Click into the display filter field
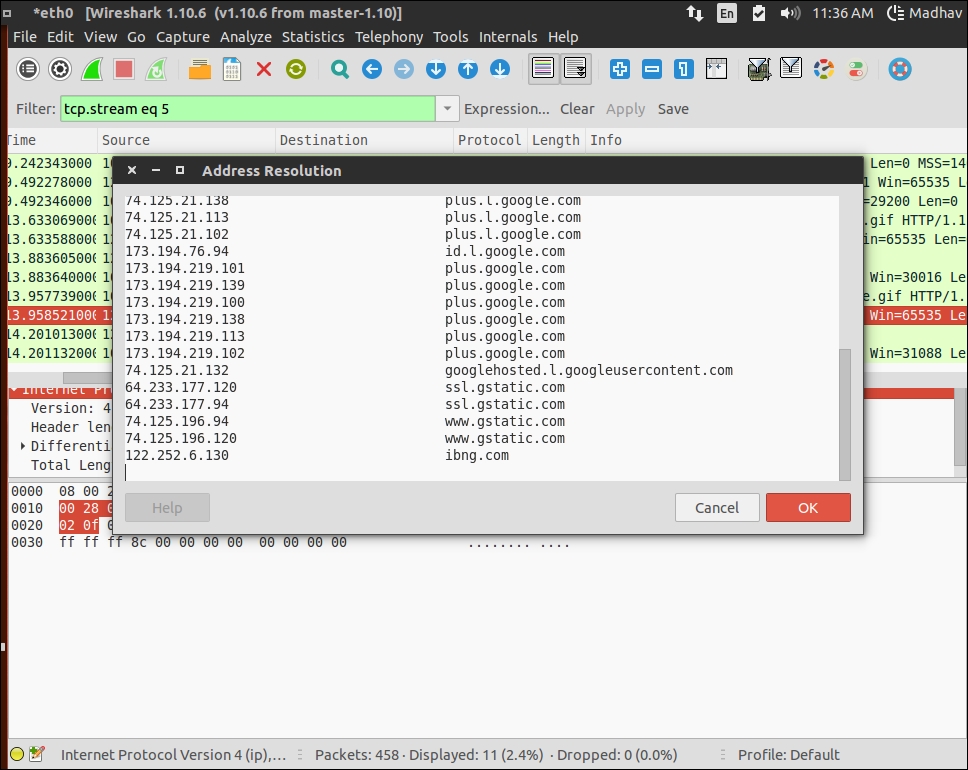This screenshot has width=968, height=770. click(x=248, y=109)
